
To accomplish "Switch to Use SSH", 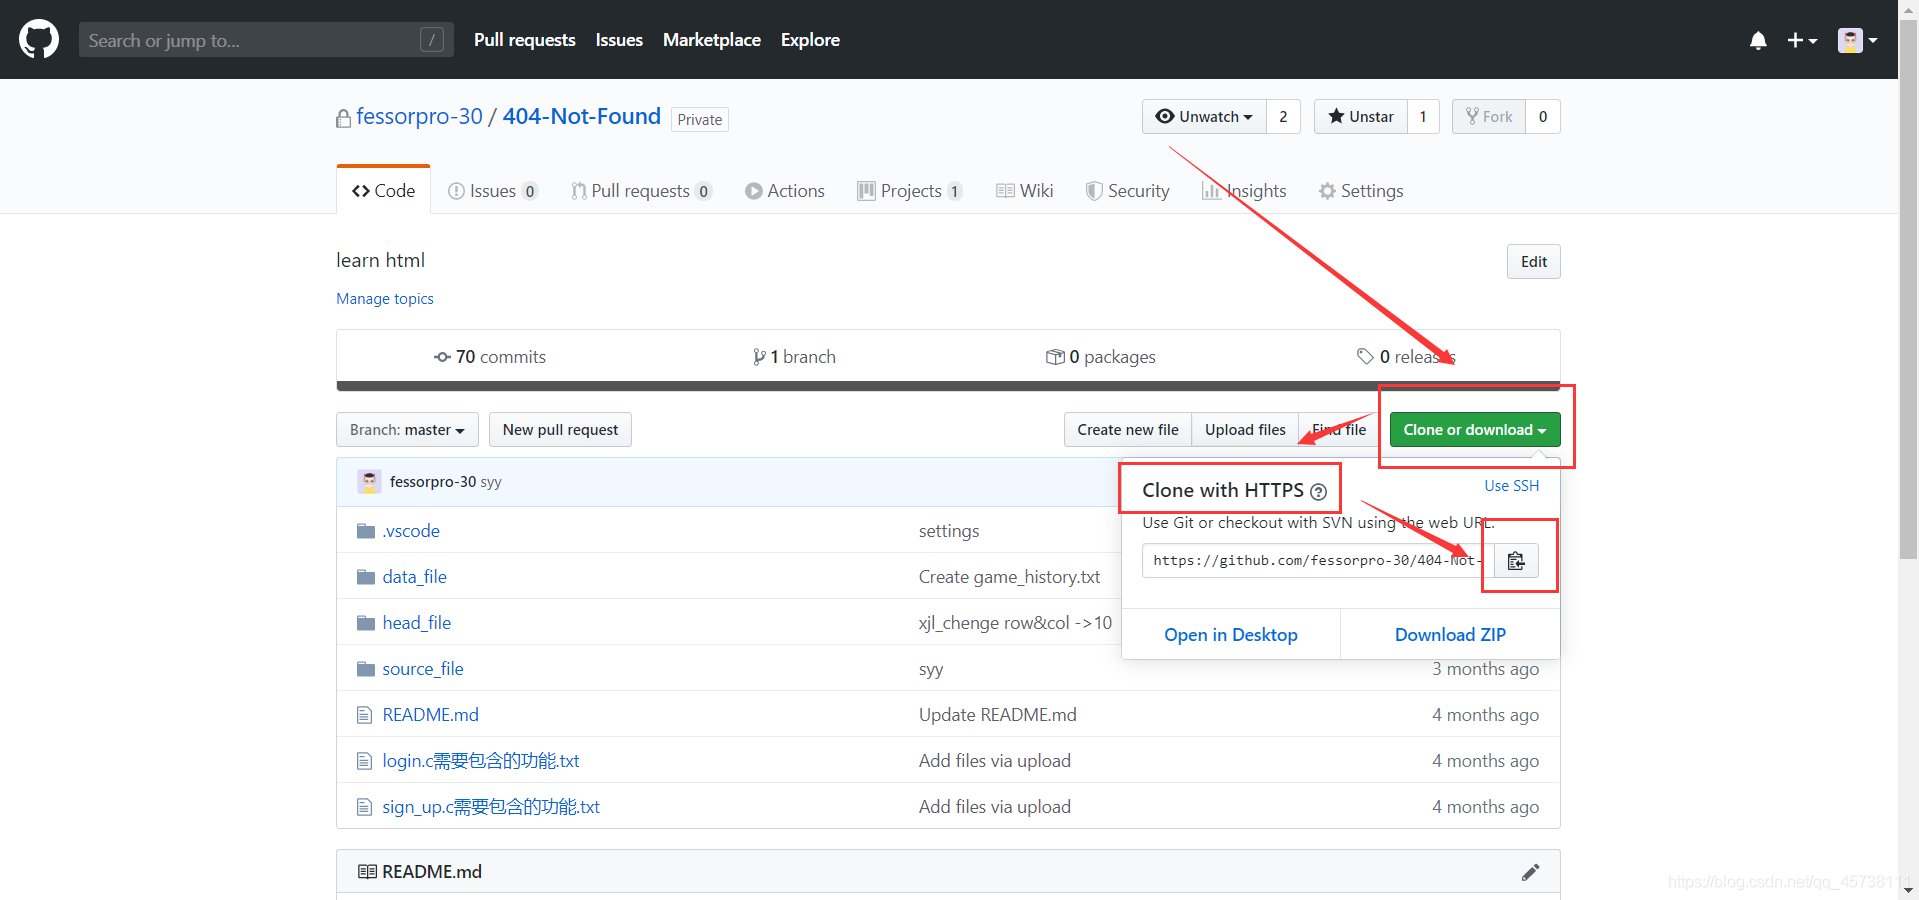I will [1512, 486].
